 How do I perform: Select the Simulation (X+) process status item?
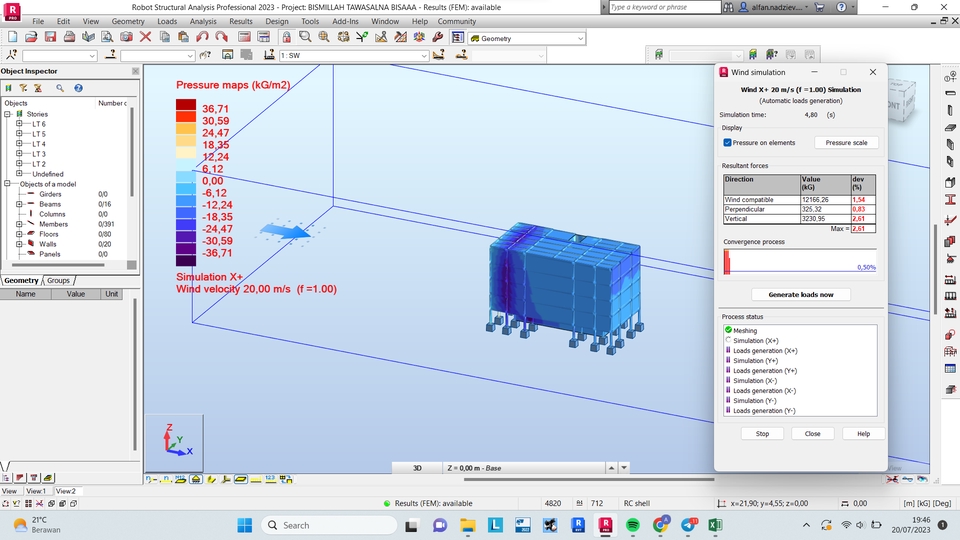click(756, 341)
